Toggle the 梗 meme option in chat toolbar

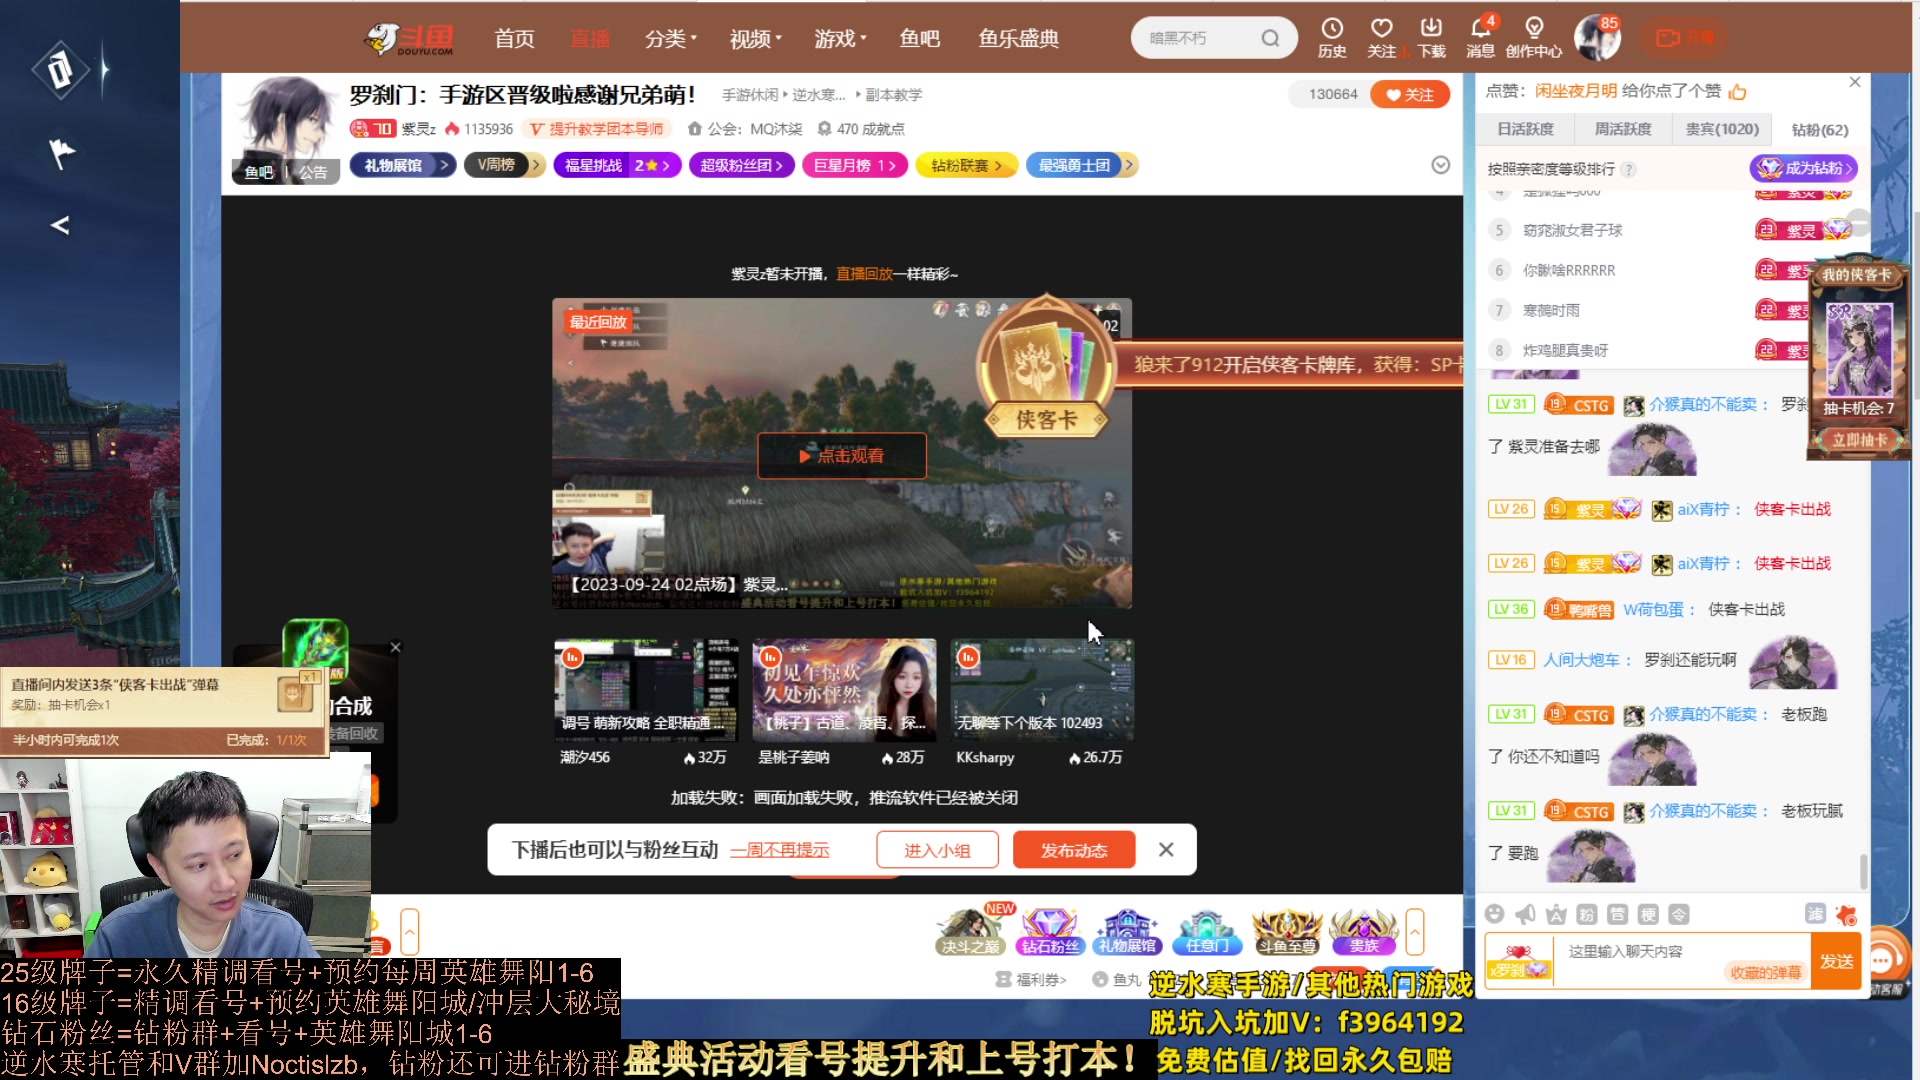pyautogui.click(x=1650, y=914)
